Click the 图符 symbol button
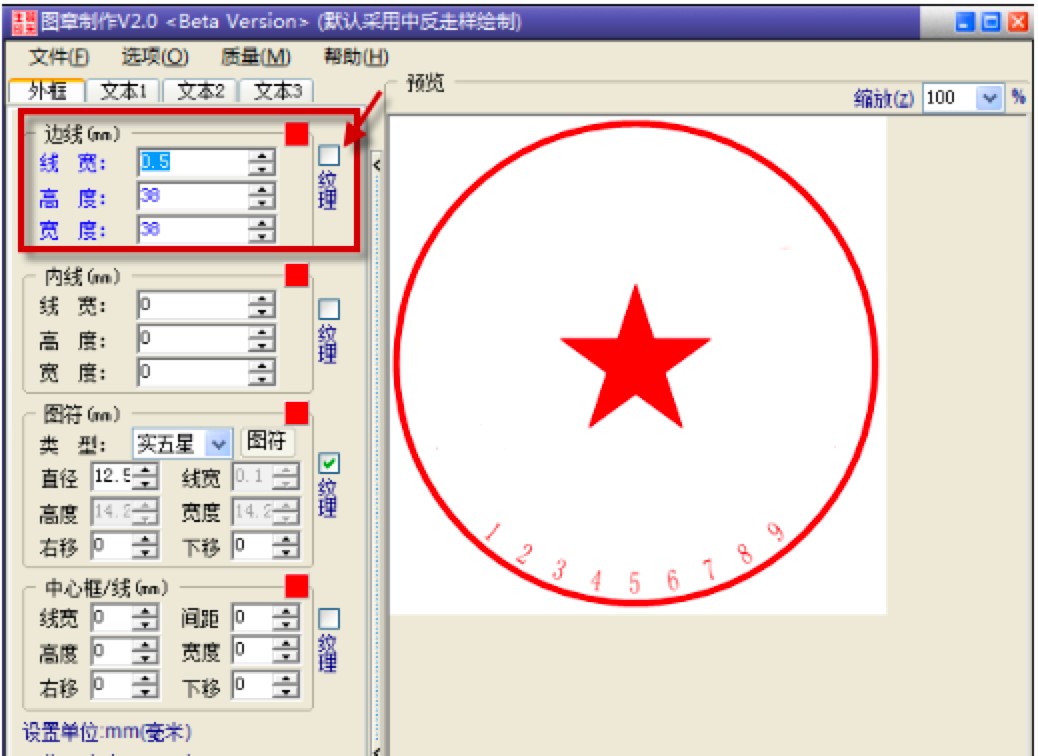 [268, 442]
